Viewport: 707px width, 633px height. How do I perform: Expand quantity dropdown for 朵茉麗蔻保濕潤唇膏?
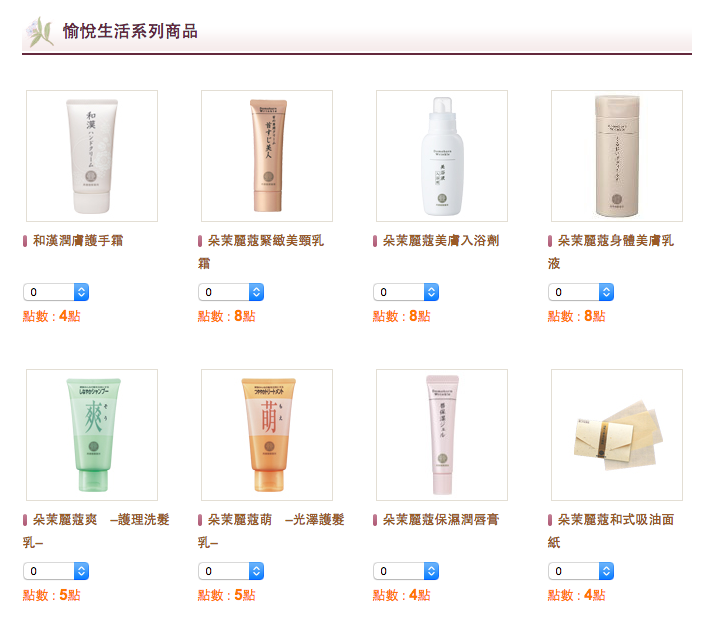click(x=406, y=571)
